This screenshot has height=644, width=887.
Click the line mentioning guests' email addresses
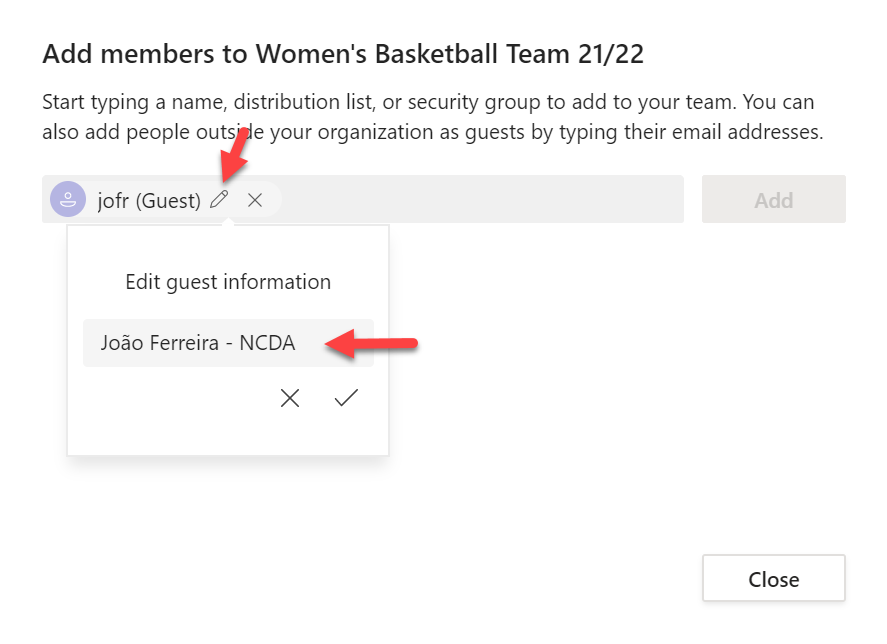click(x=432, y=132)
